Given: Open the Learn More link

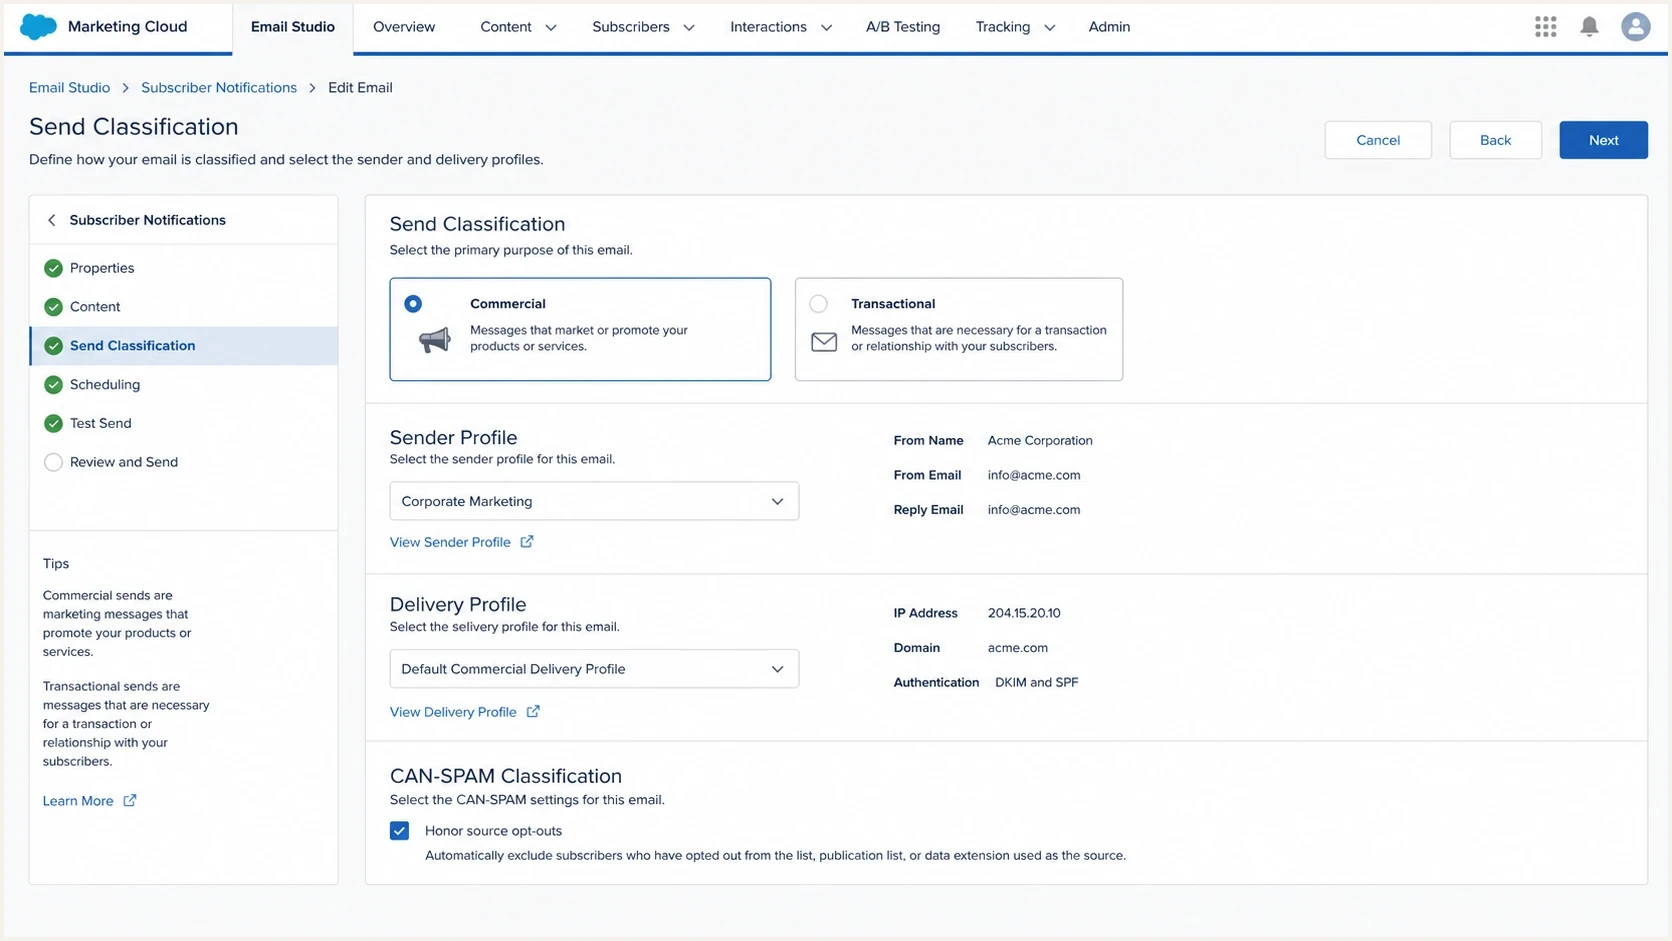Looking at the screenshot, I should [x=78, y=801].
